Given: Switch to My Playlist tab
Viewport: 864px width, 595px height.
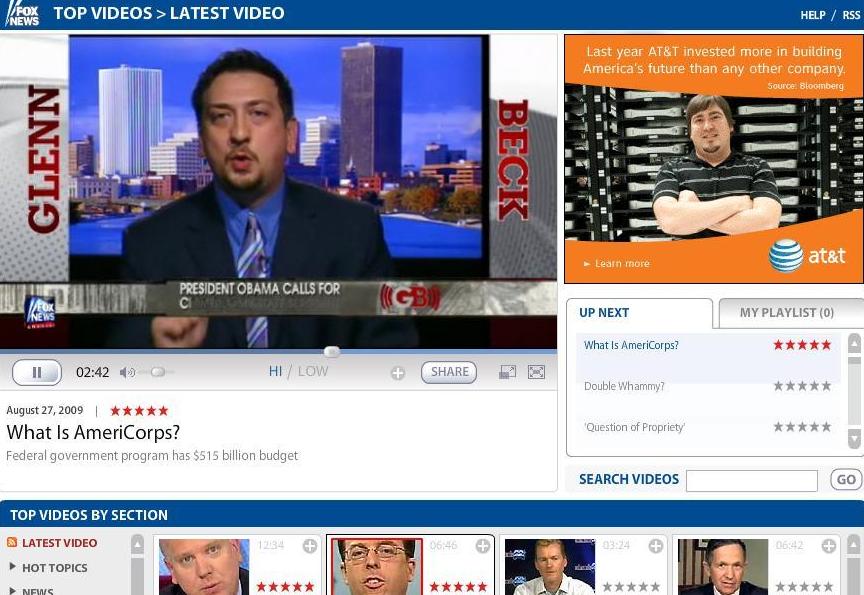Looking at the screenshot, I should 786,313.
